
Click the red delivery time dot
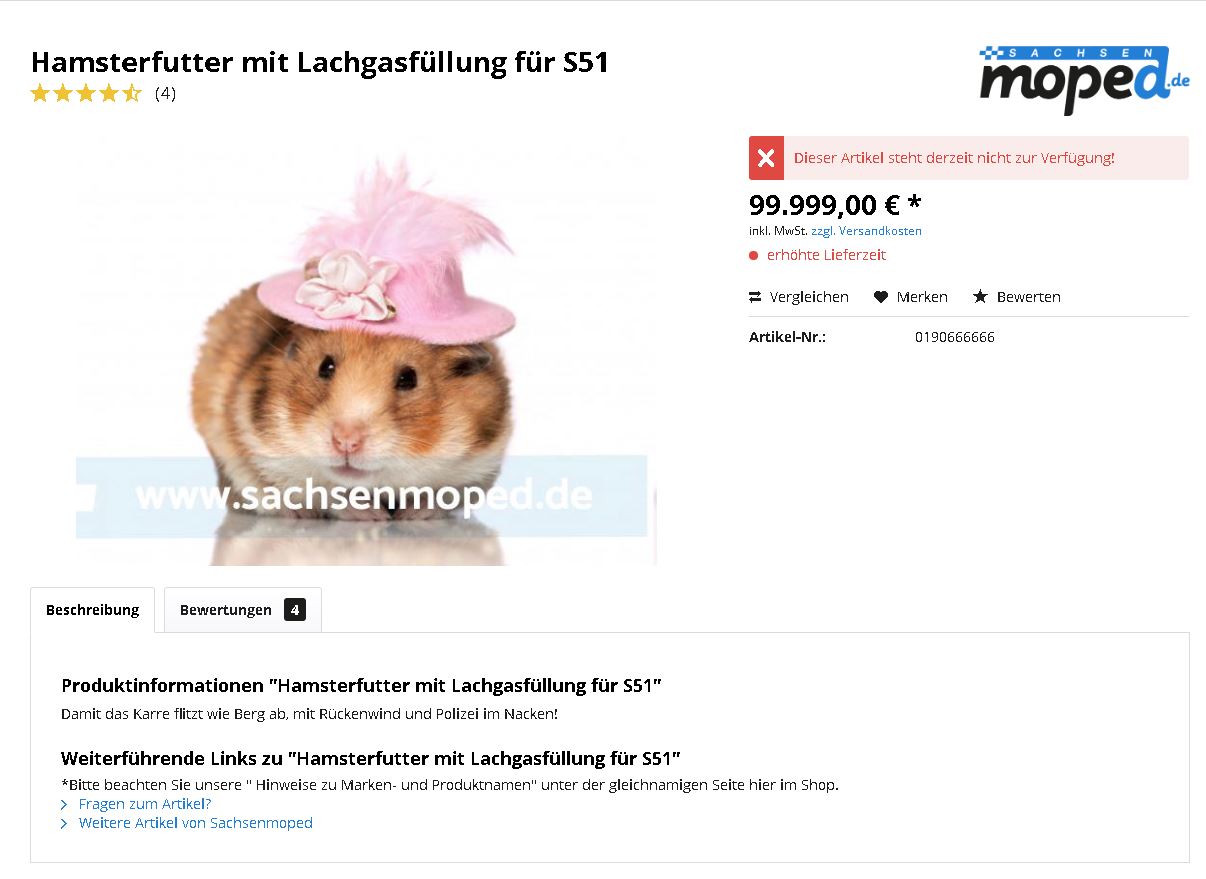(754, 255)
